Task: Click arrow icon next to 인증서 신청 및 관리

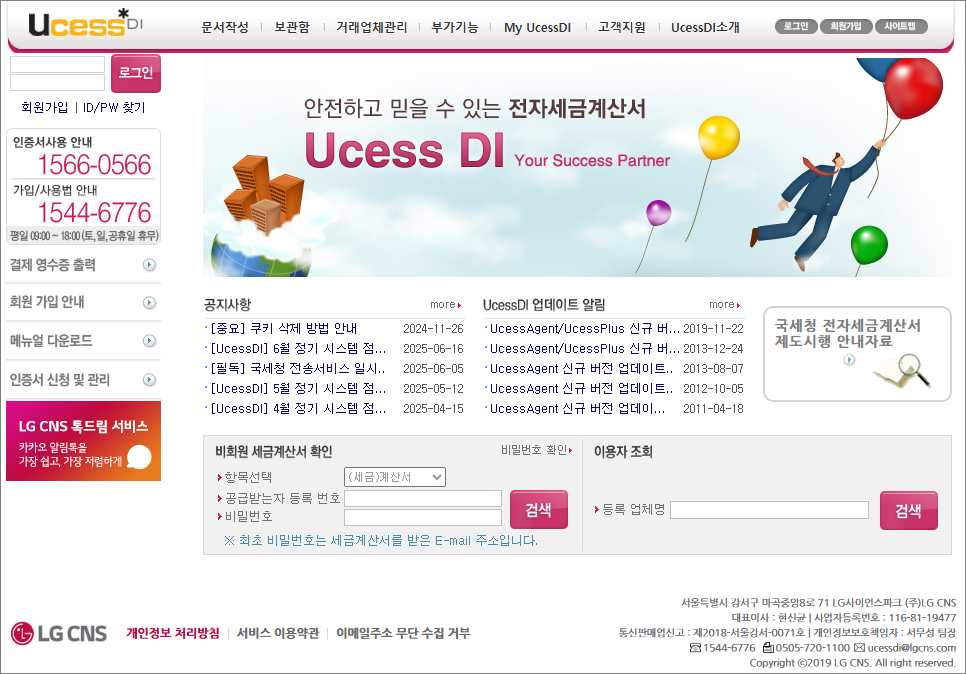Action: click(149, 380)
